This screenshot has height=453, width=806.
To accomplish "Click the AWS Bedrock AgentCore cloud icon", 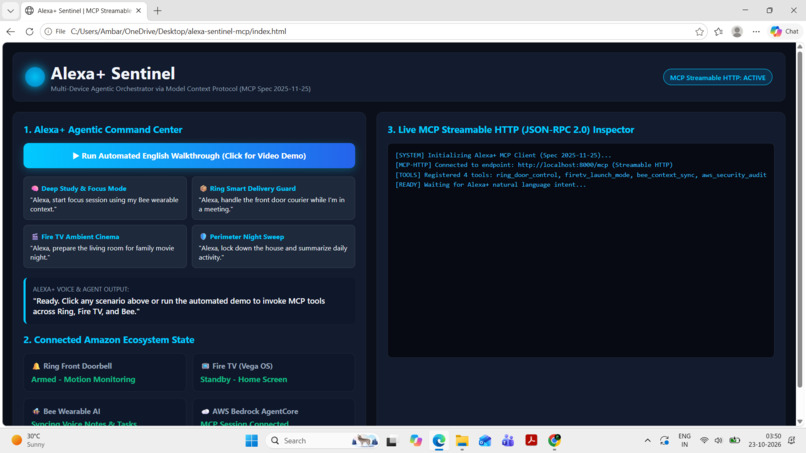I will [205, 411].
